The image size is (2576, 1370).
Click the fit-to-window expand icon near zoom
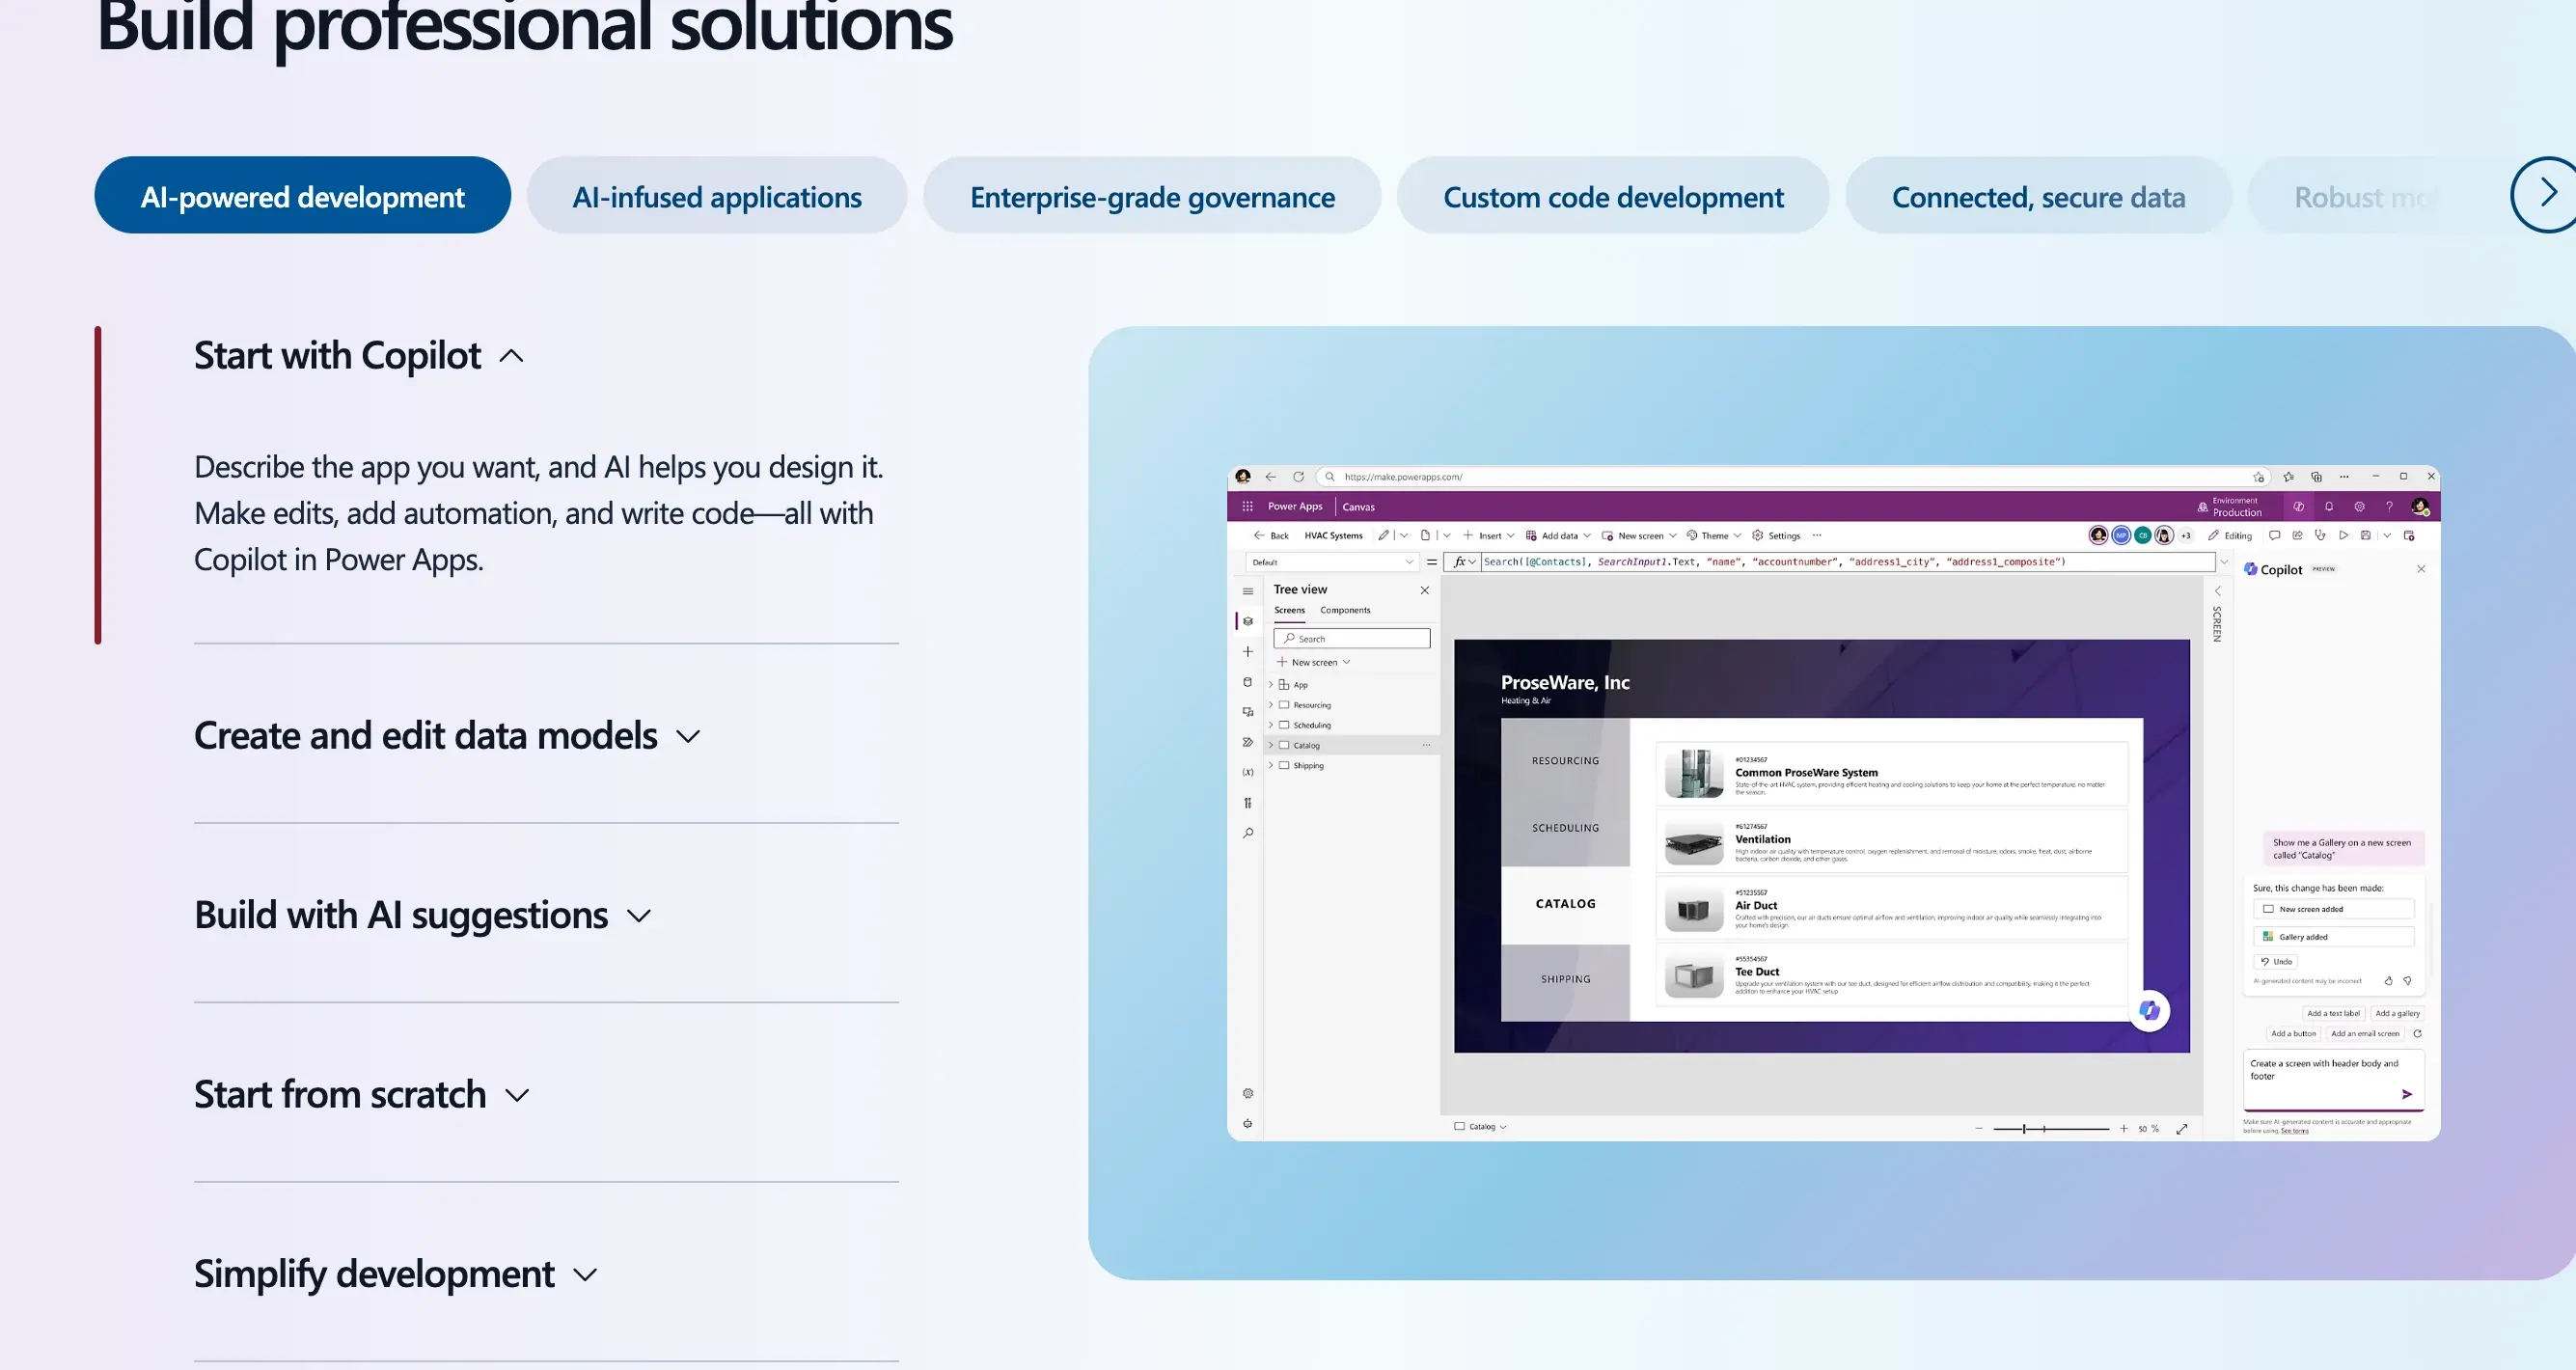(2182, 1128)
